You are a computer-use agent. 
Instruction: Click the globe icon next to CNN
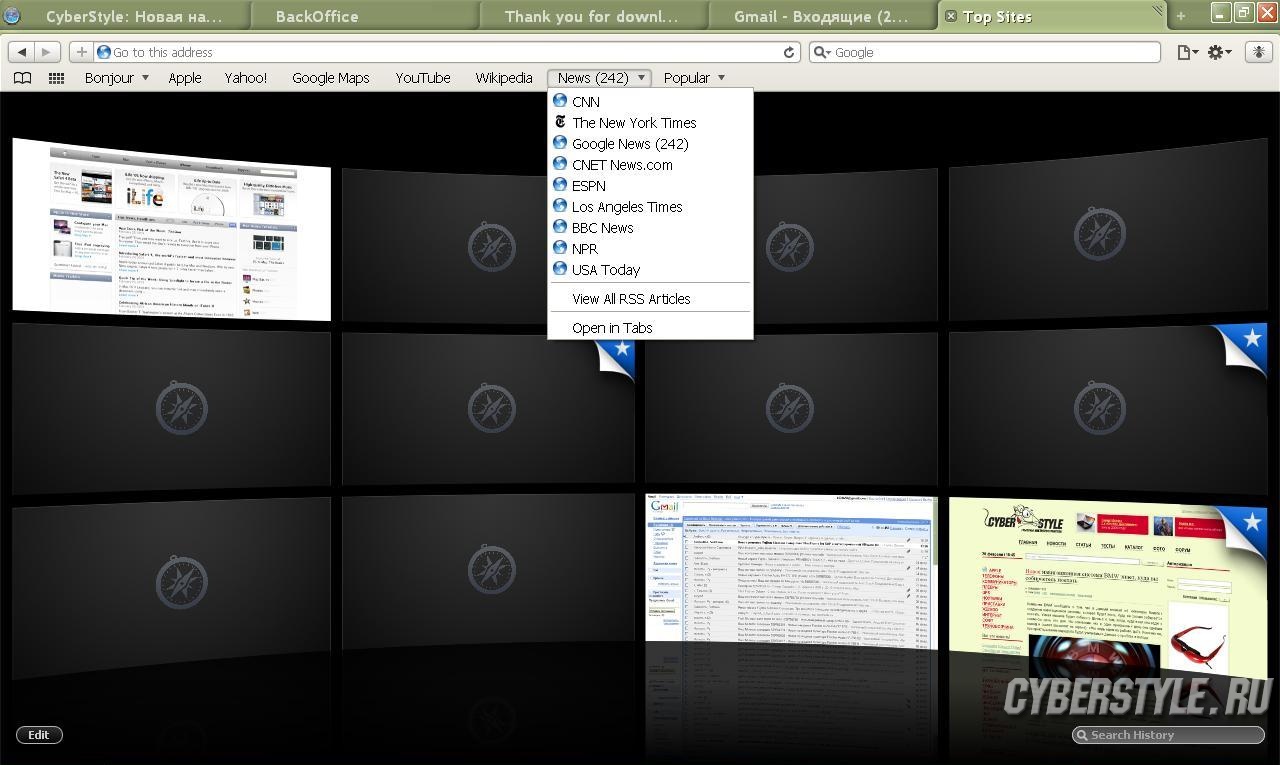tap(560, 101)
